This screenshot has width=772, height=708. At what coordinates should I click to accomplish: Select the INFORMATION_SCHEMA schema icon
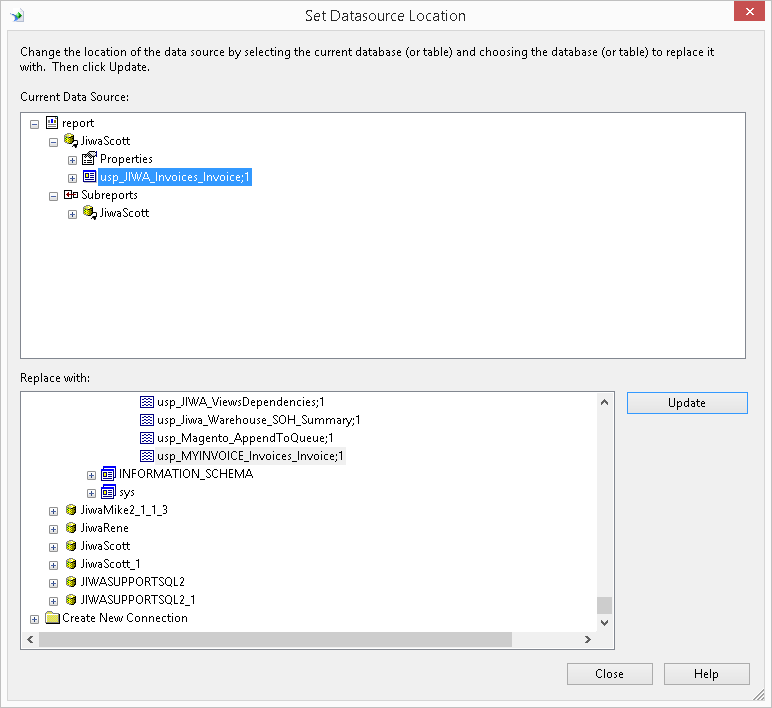109,474
